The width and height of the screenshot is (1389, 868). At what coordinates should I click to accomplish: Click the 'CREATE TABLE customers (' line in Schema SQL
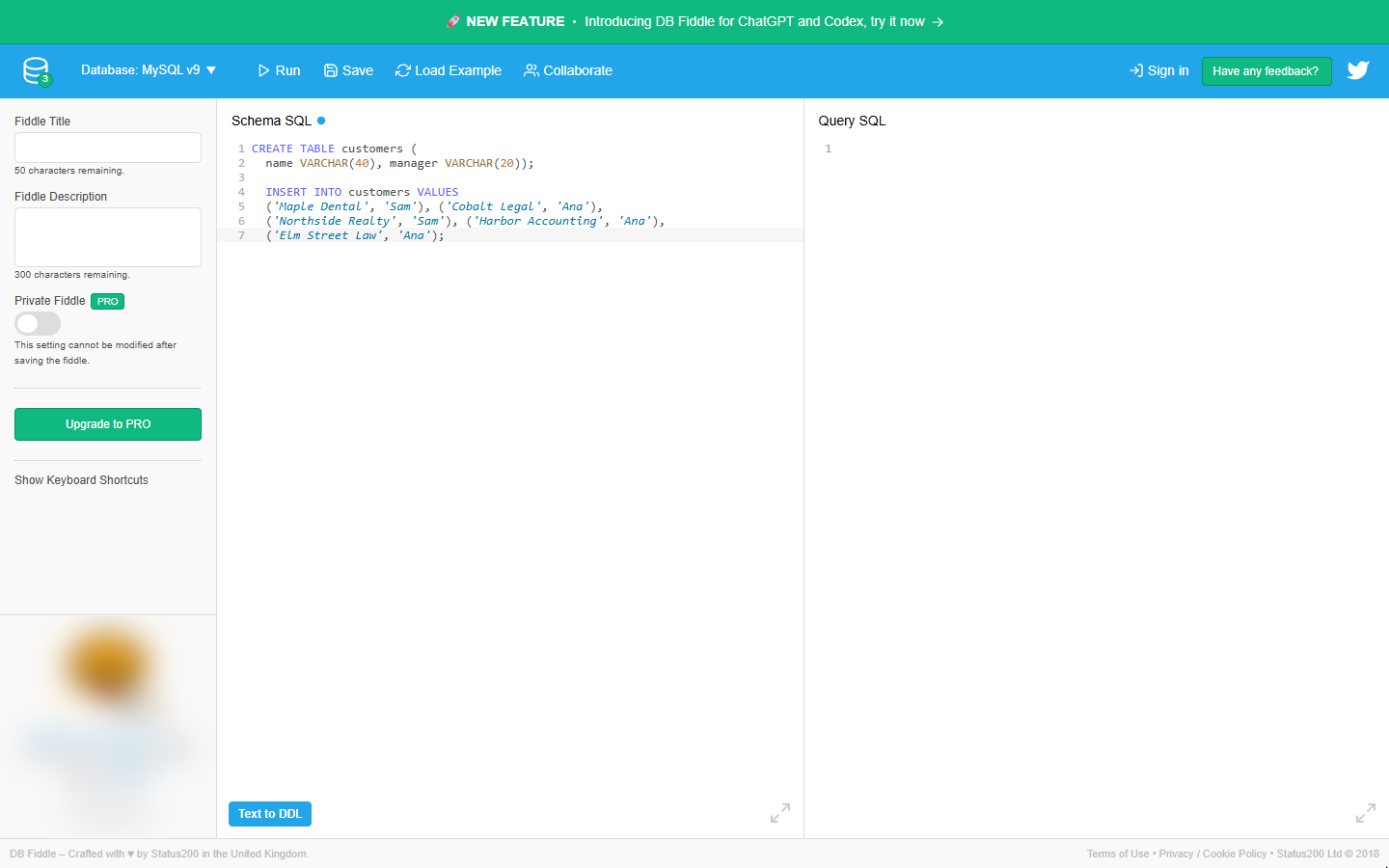click(x=334, y=149)
